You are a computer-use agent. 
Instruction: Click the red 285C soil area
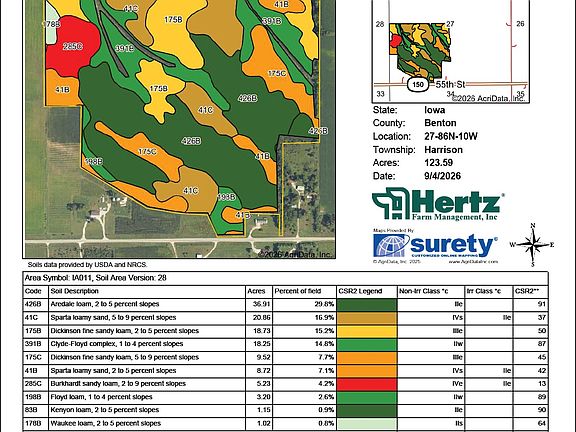[x=73, y=46]
